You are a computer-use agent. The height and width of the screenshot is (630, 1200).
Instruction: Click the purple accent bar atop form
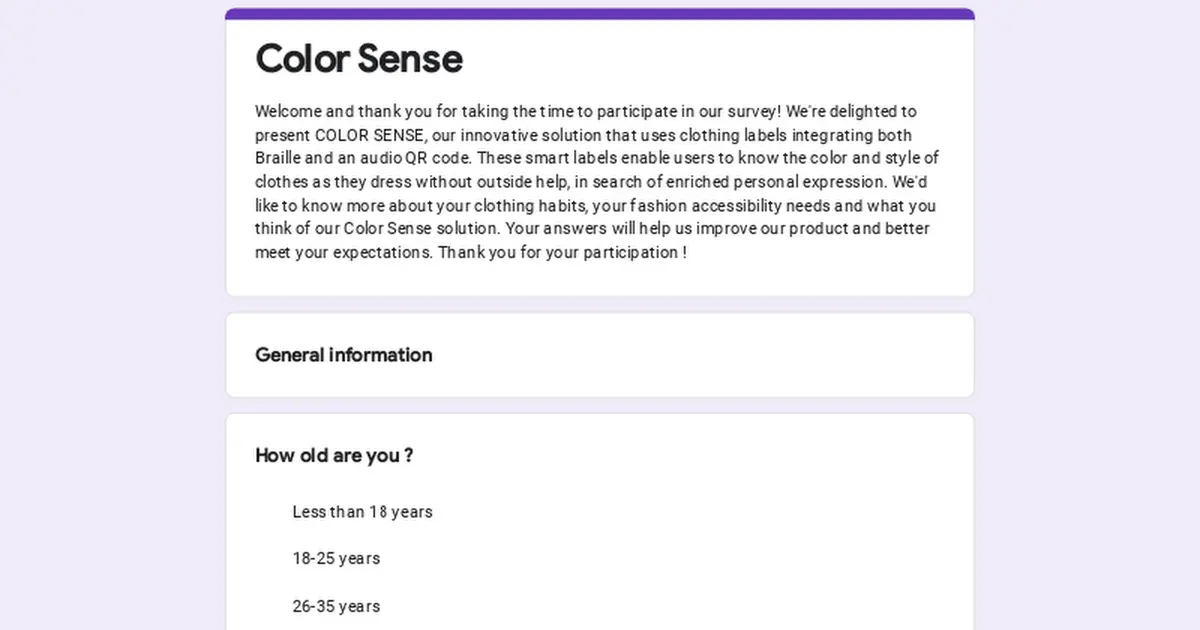(600, 14)
